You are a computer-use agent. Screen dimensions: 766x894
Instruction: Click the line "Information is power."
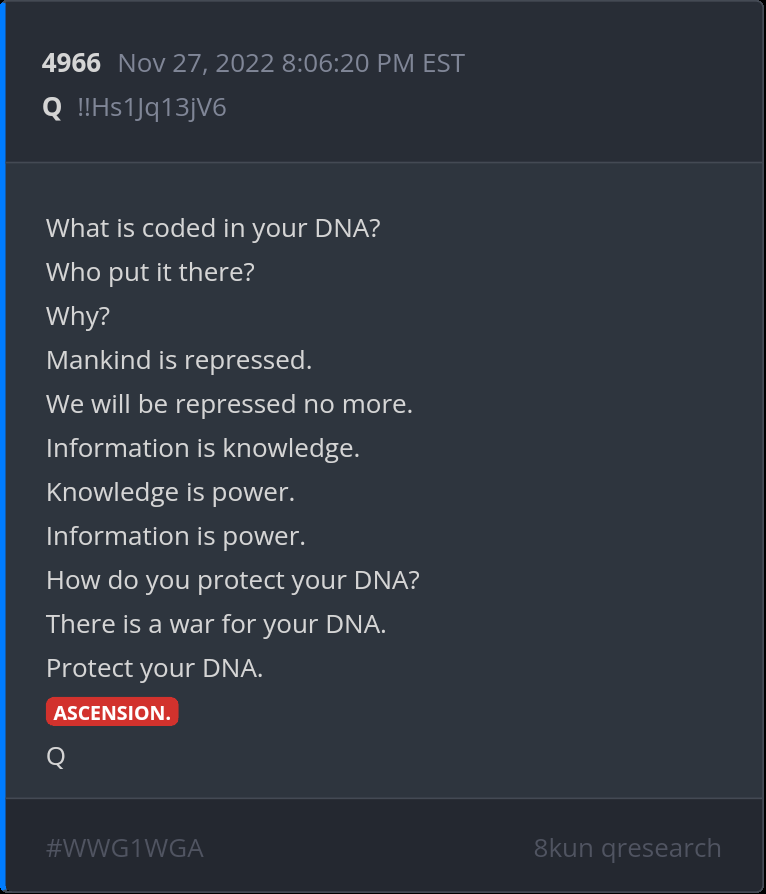[176, 536]
